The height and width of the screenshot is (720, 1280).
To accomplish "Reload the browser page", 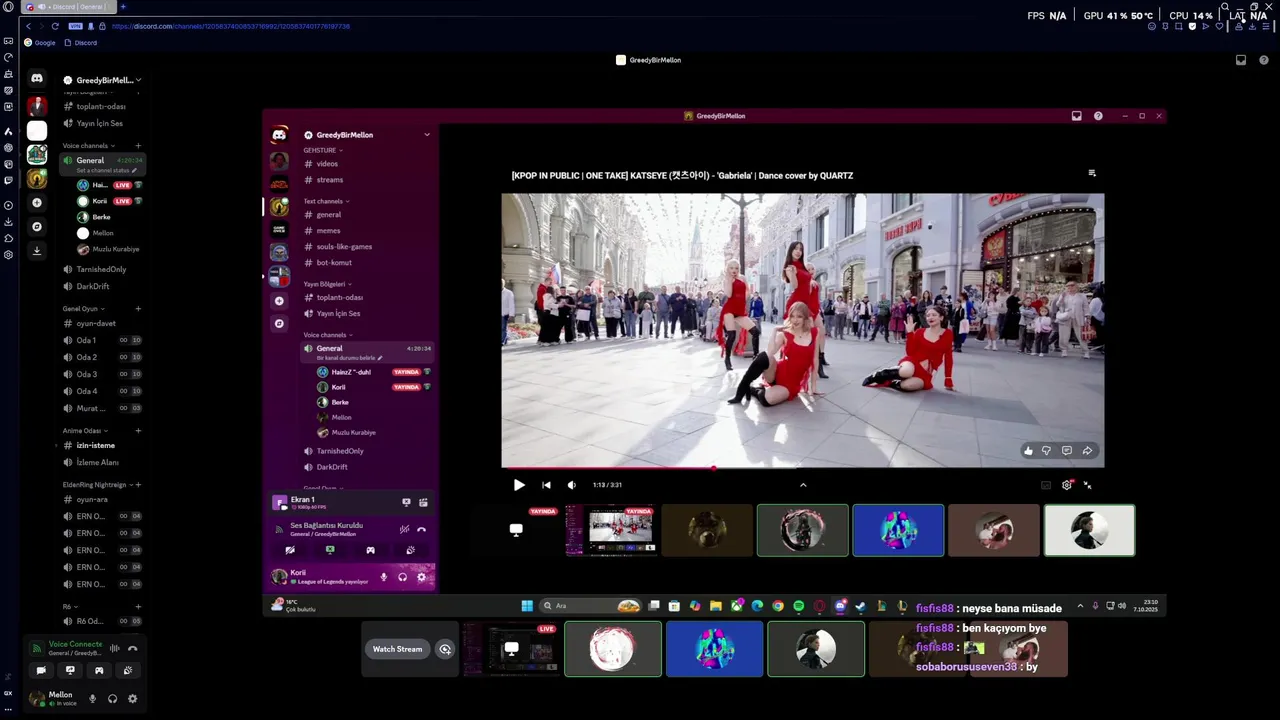I will (55, 26).
